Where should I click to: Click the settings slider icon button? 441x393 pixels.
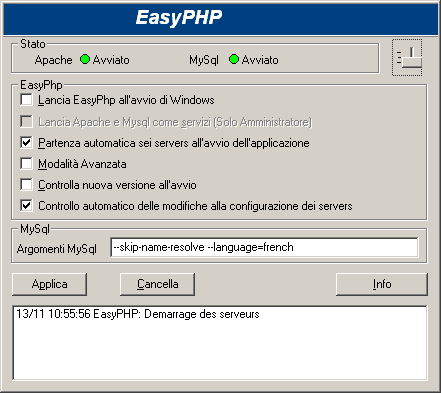pyautogui.click(x=407, y=57)
